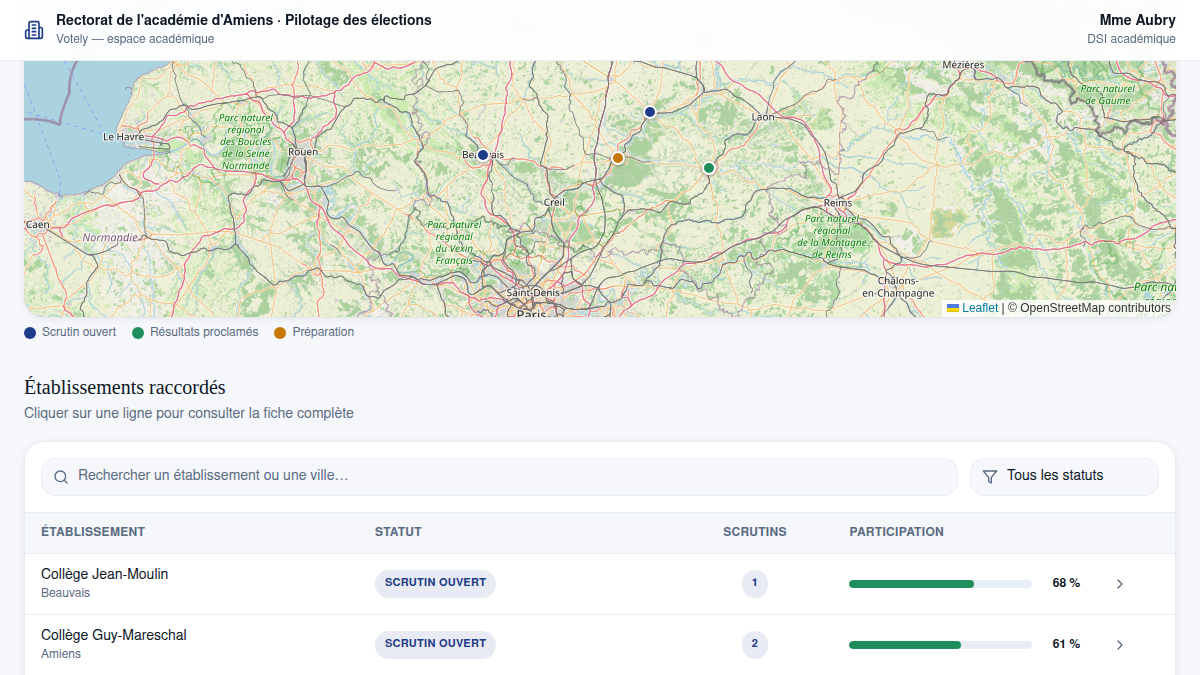Click the blue Scrutin ouvert legend dot

coord(30,332)
